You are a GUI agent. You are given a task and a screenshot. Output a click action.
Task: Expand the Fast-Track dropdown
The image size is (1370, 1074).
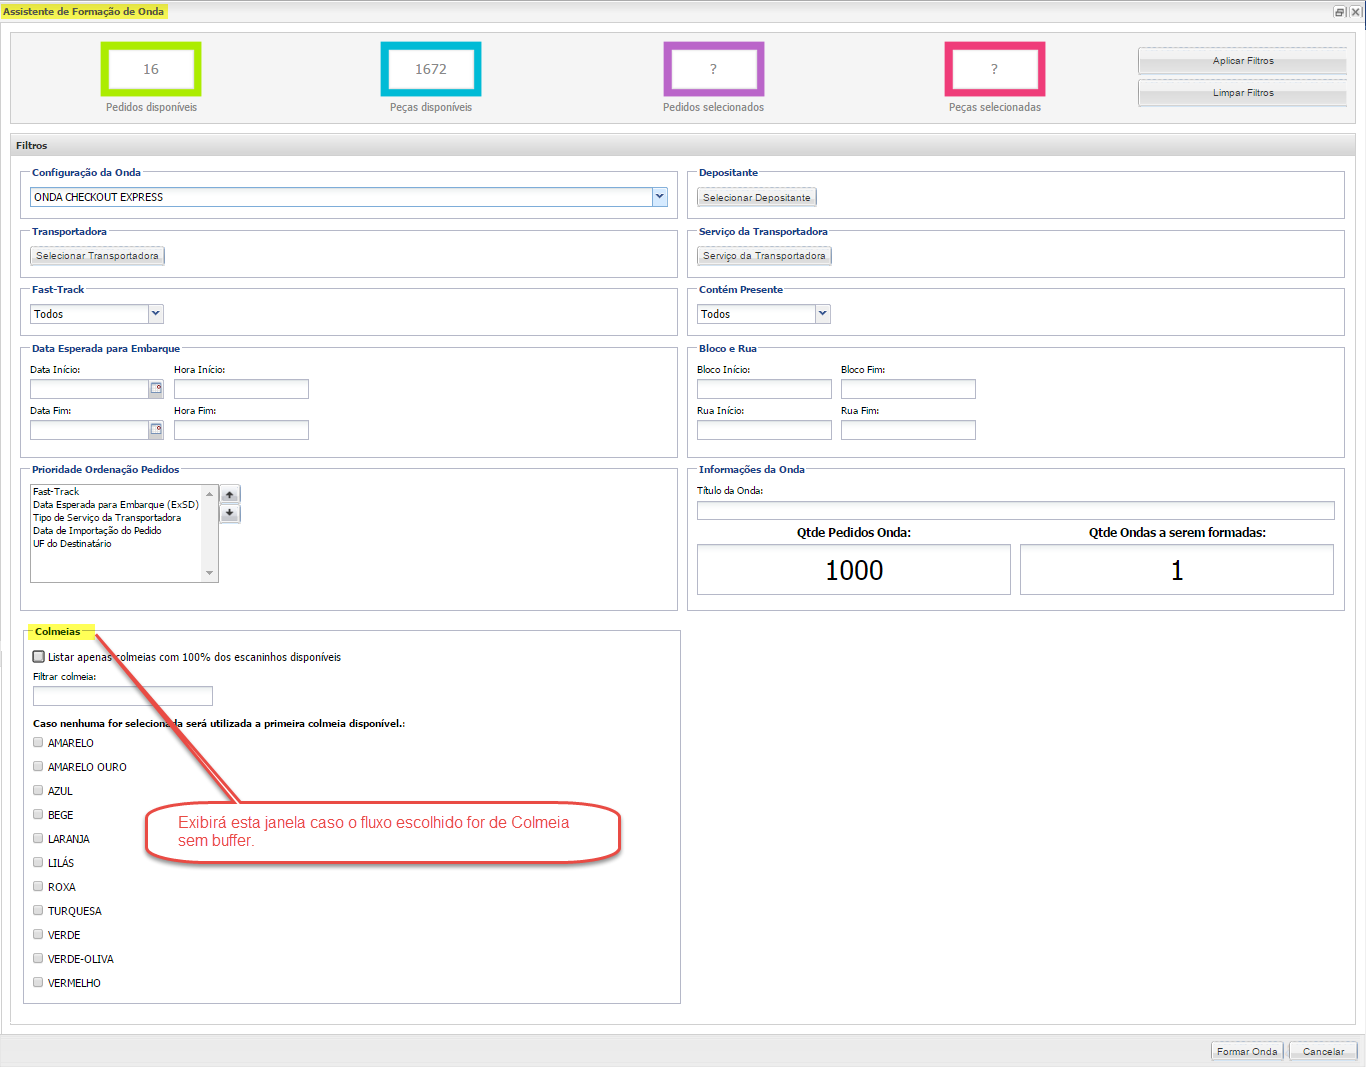156,314
